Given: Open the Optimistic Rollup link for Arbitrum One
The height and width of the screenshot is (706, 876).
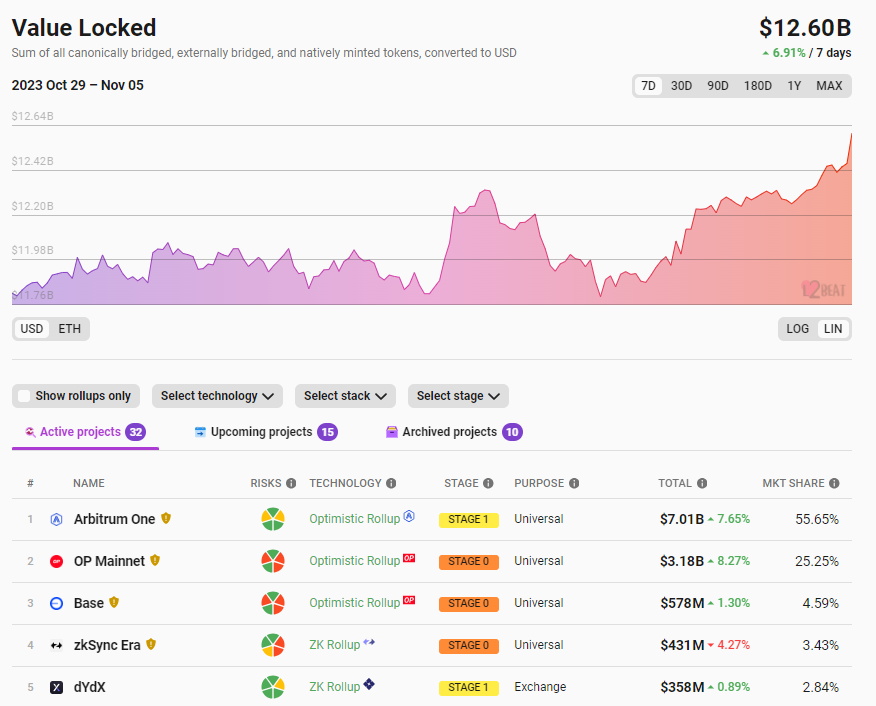Looking at the screenshot, I should pyautogui.click(x=354, y=519).
